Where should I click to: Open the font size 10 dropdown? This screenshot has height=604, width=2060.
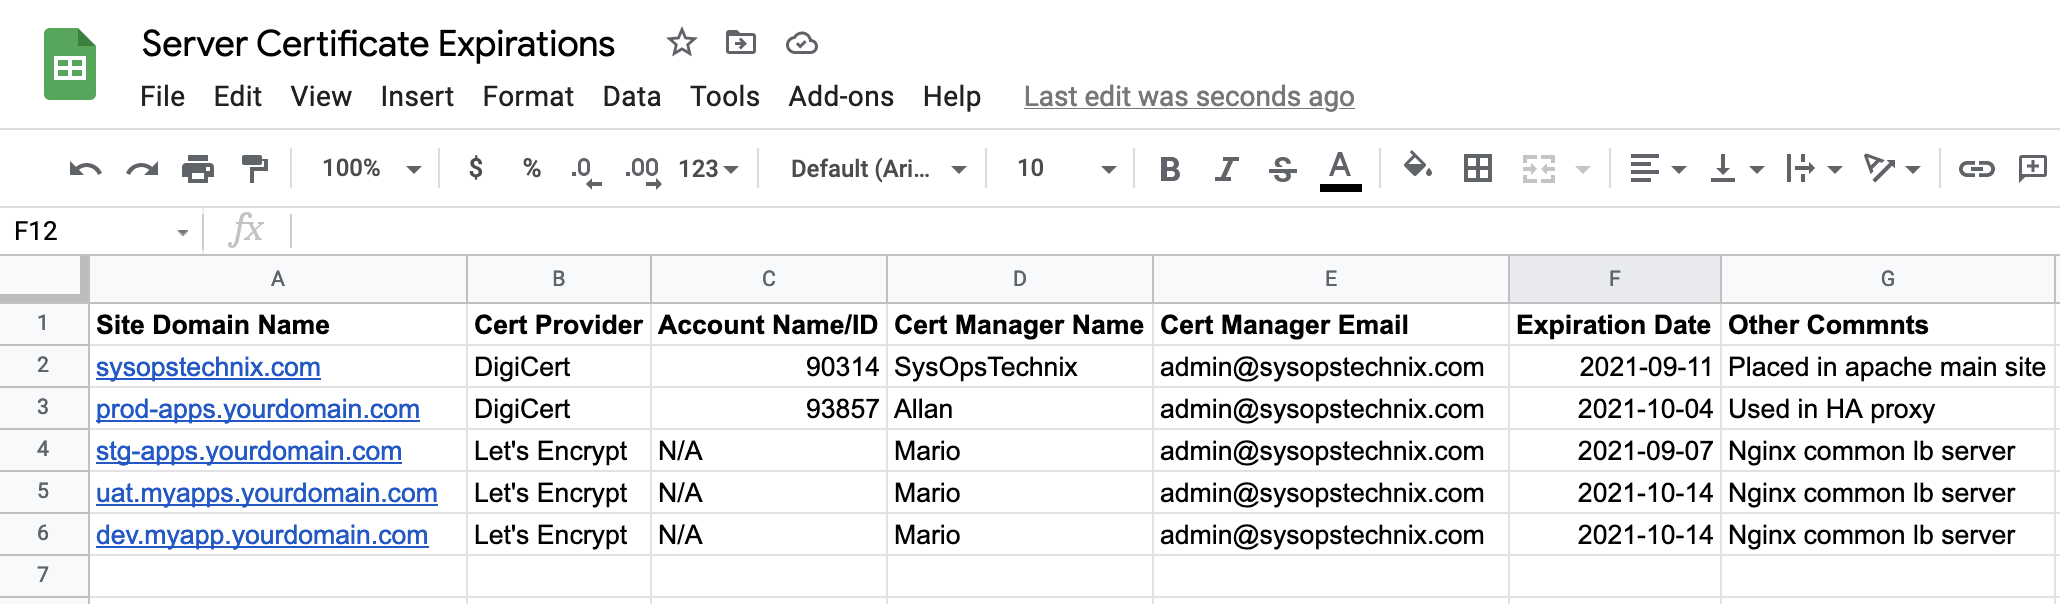[1066, 169]
